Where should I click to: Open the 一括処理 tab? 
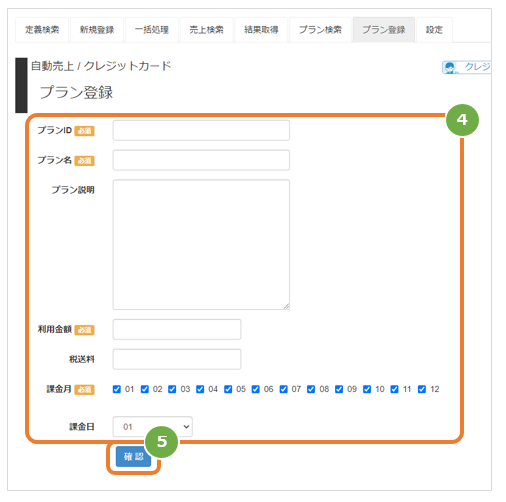click(x=152, y=30)
